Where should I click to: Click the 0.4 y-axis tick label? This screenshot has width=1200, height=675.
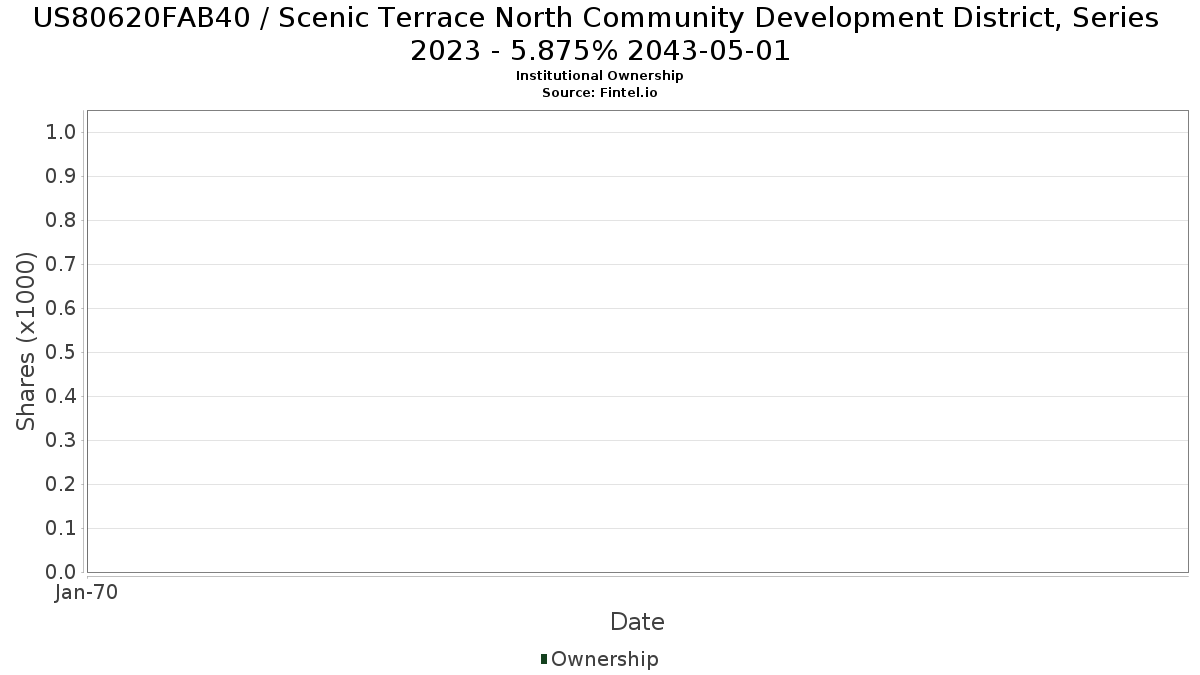(x=61, y=397)
